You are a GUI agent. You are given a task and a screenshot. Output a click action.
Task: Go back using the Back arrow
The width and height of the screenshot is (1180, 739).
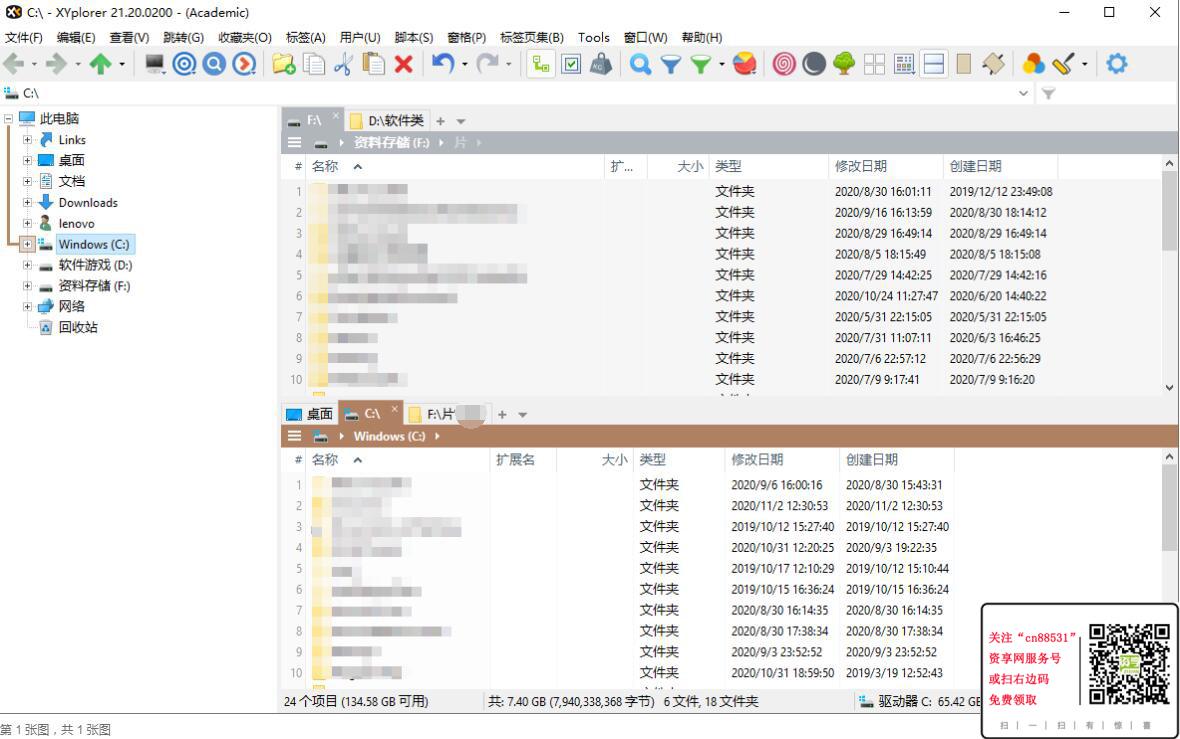14,64
